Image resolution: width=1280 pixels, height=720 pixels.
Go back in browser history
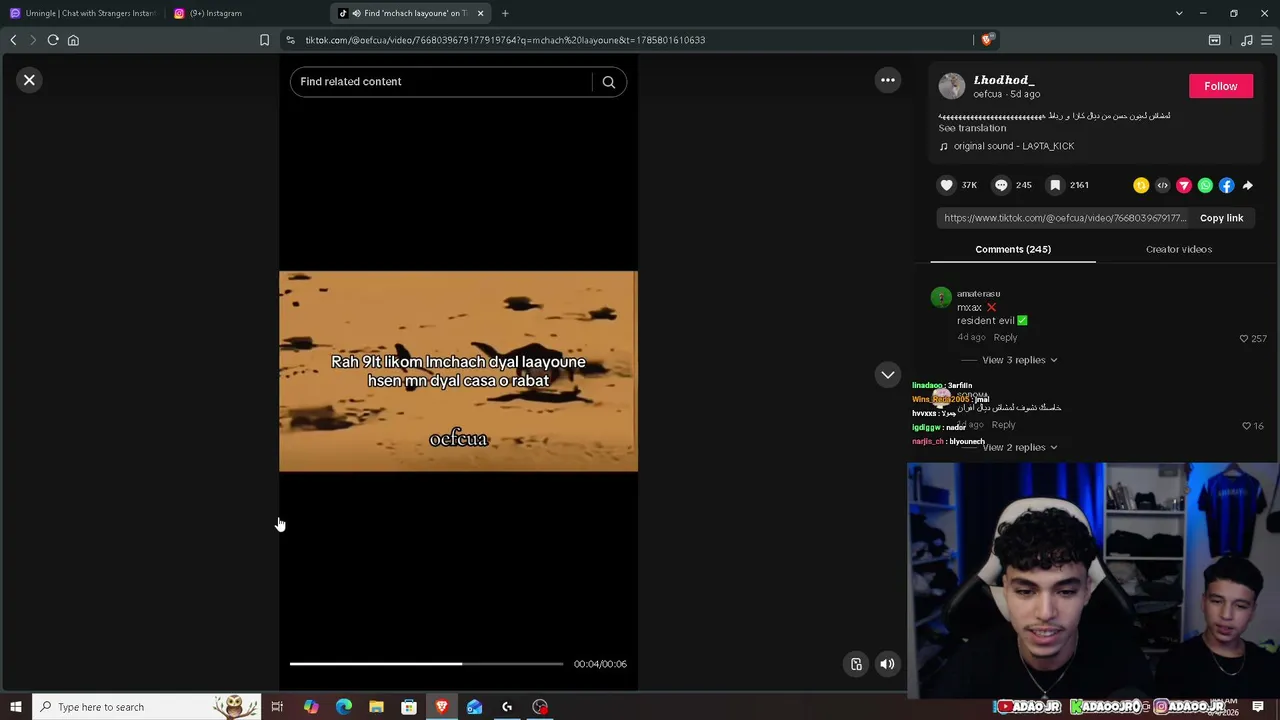click(x=13, y=40)
